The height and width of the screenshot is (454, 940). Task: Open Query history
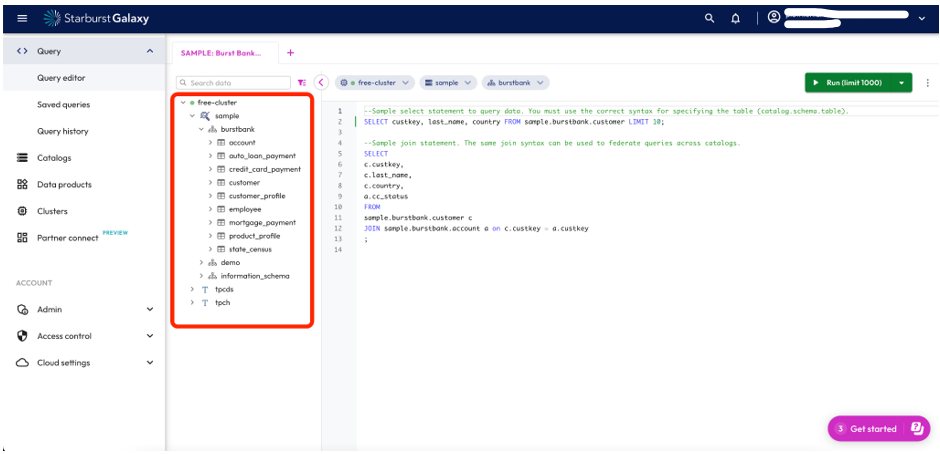(x=62, y=131)
